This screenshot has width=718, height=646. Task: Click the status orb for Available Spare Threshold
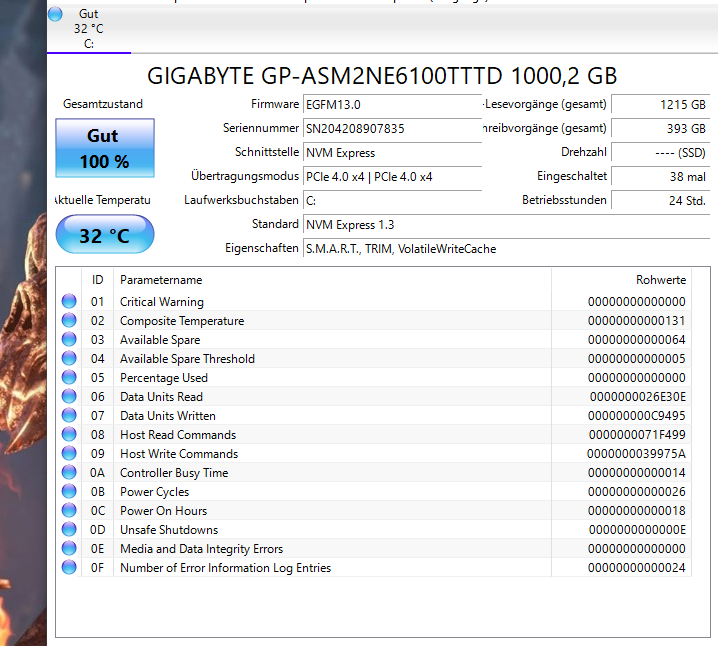pyautogui.click(x=69, y=358)
